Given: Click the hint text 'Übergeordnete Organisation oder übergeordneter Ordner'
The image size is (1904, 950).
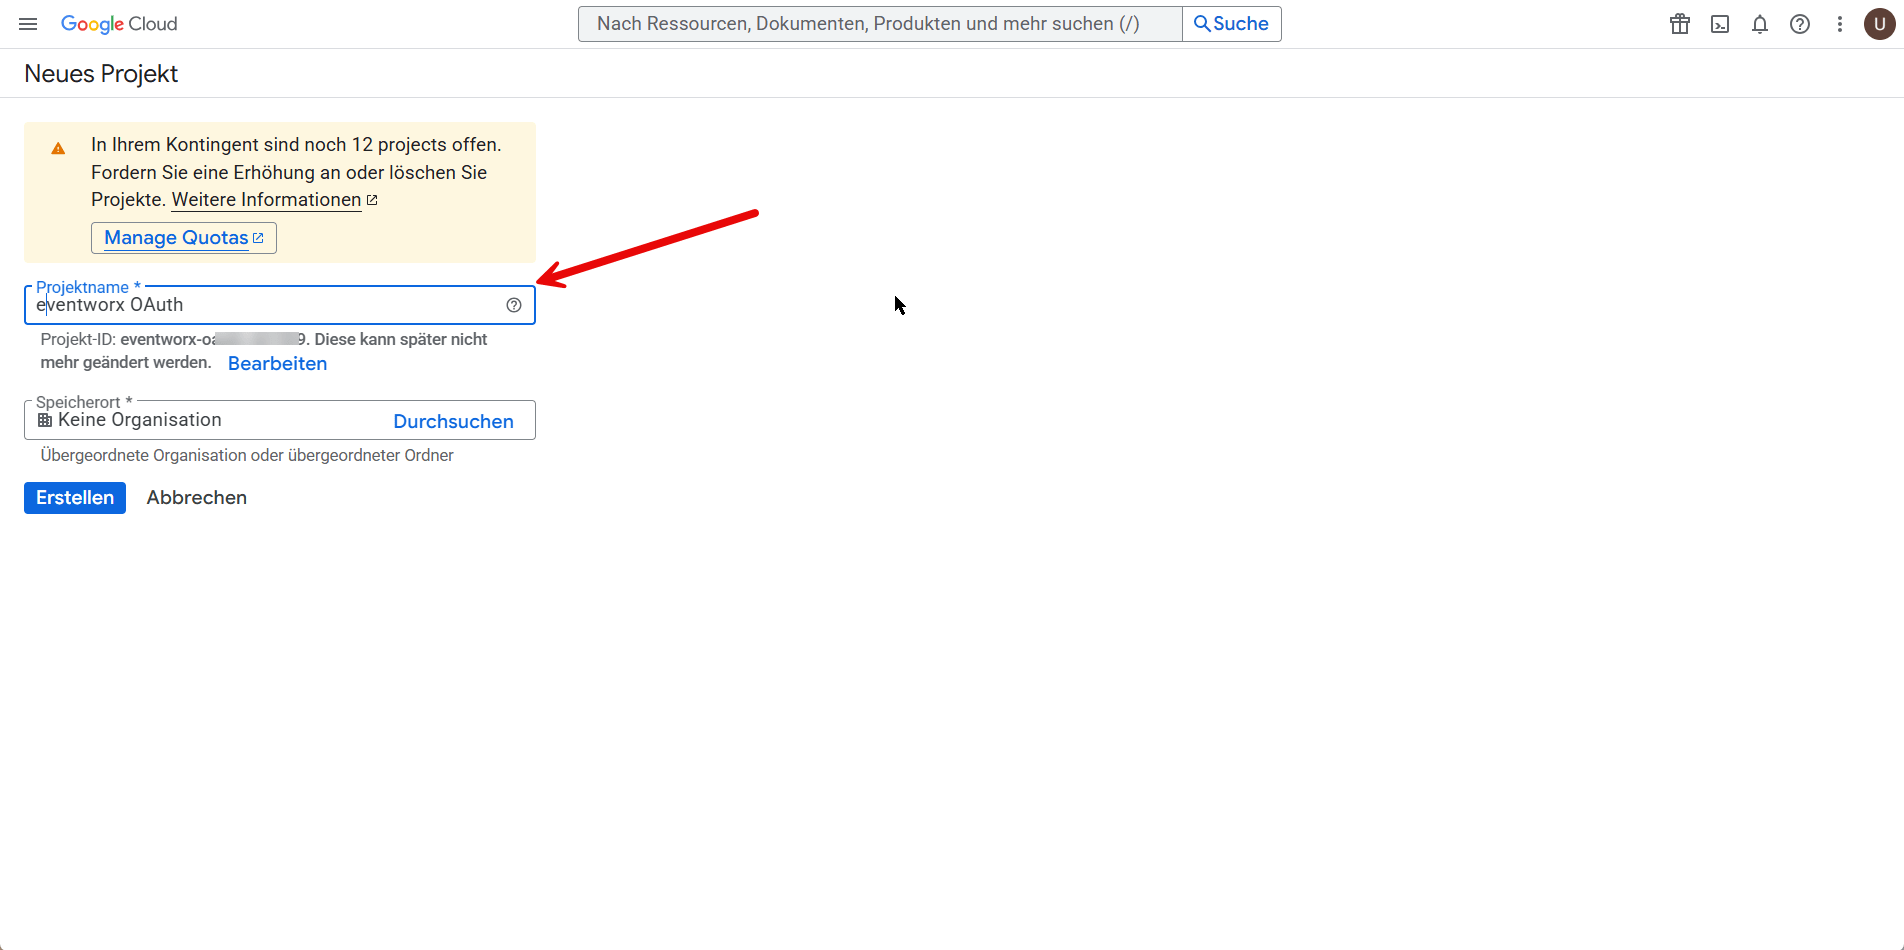Looking at the screenshot, I should pyautogui.click(x=247, y=455).
